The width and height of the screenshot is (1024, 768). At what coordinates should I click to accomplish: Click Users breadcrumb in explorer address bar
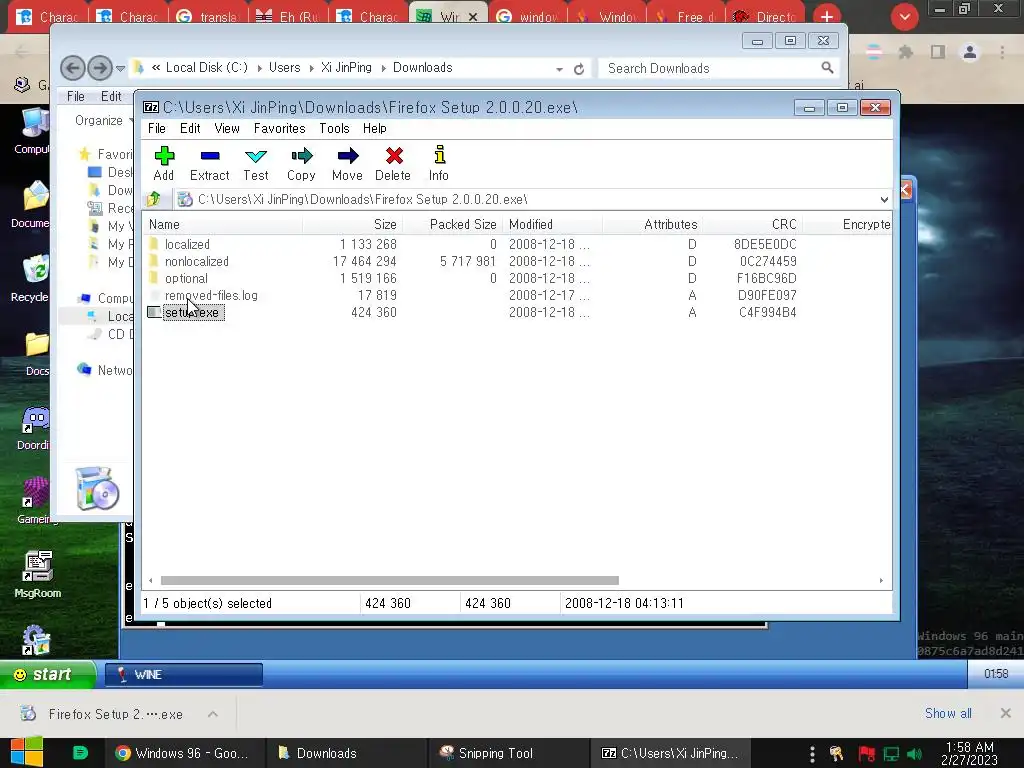pyautogui.click(x=285, y=67)
